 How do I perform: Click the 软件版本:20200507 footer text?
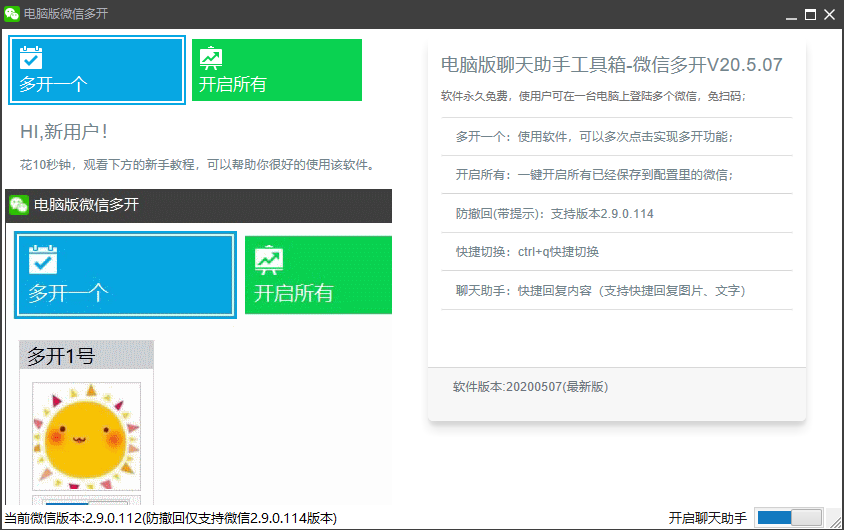tap(530, 386)
